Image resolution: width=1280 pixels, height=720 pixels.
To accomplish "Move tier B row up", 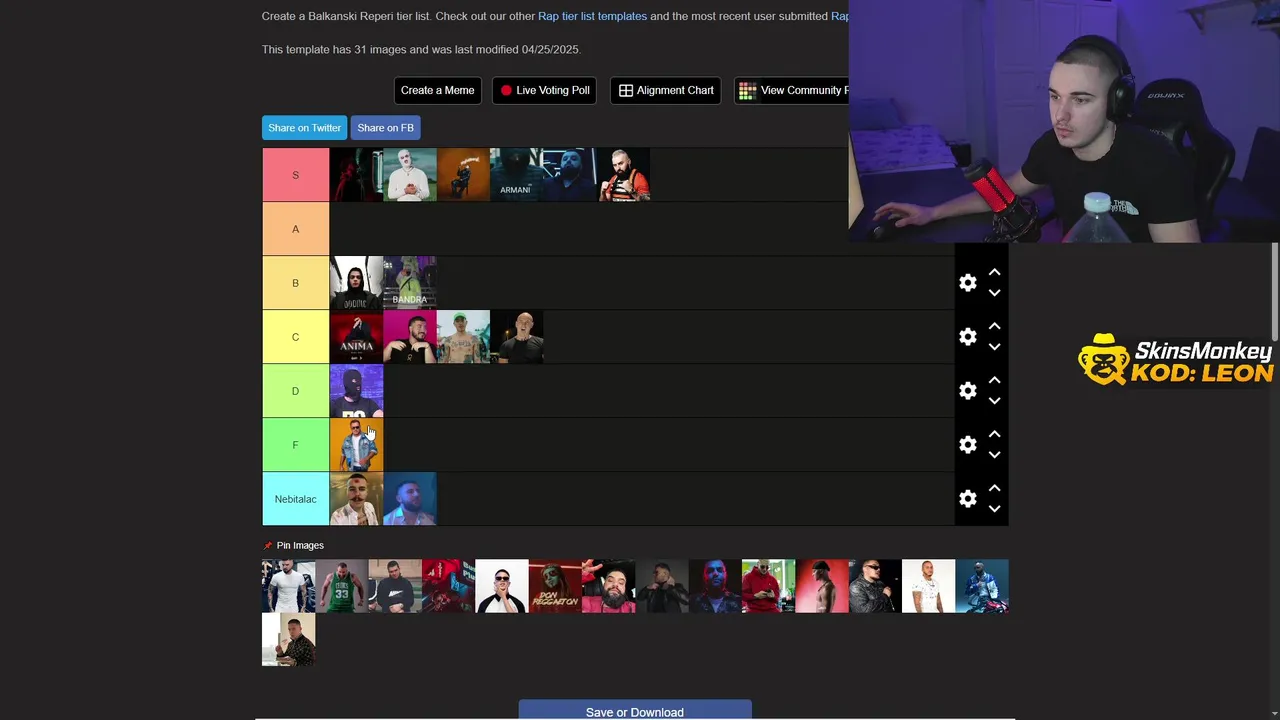I will (994, 272).
